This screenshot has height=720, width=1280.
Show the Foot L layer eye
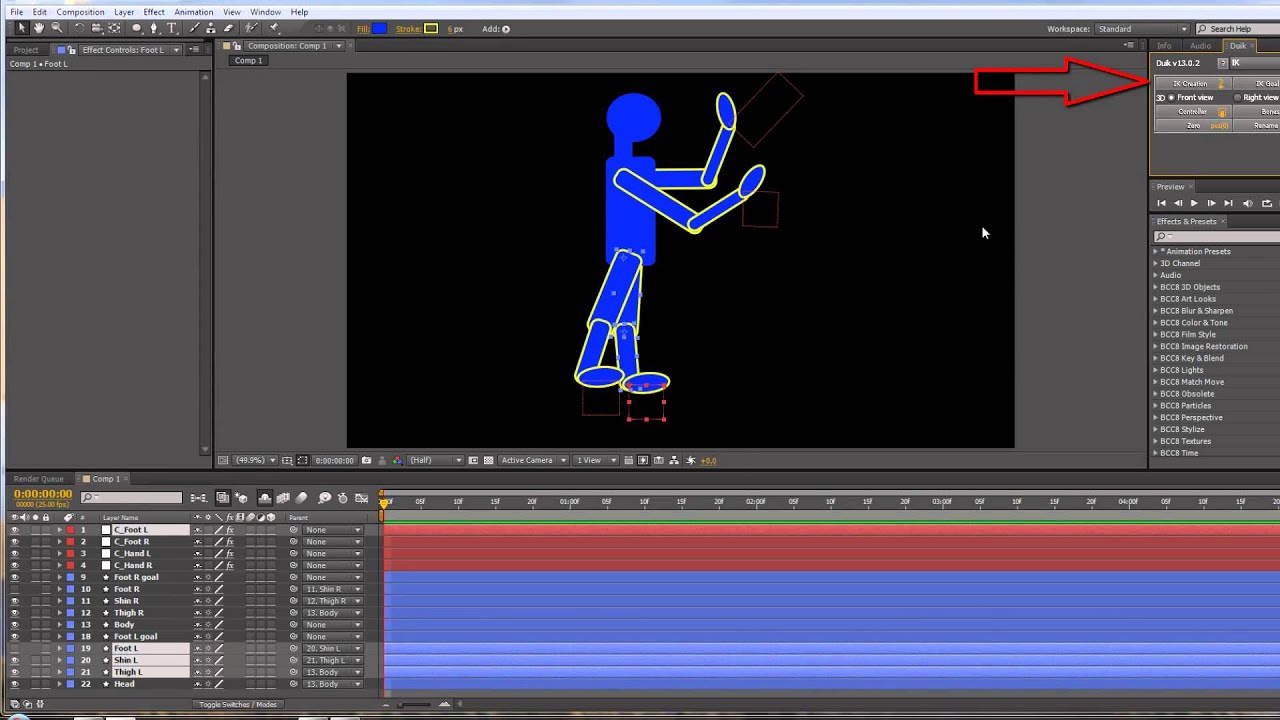[14, 648]
